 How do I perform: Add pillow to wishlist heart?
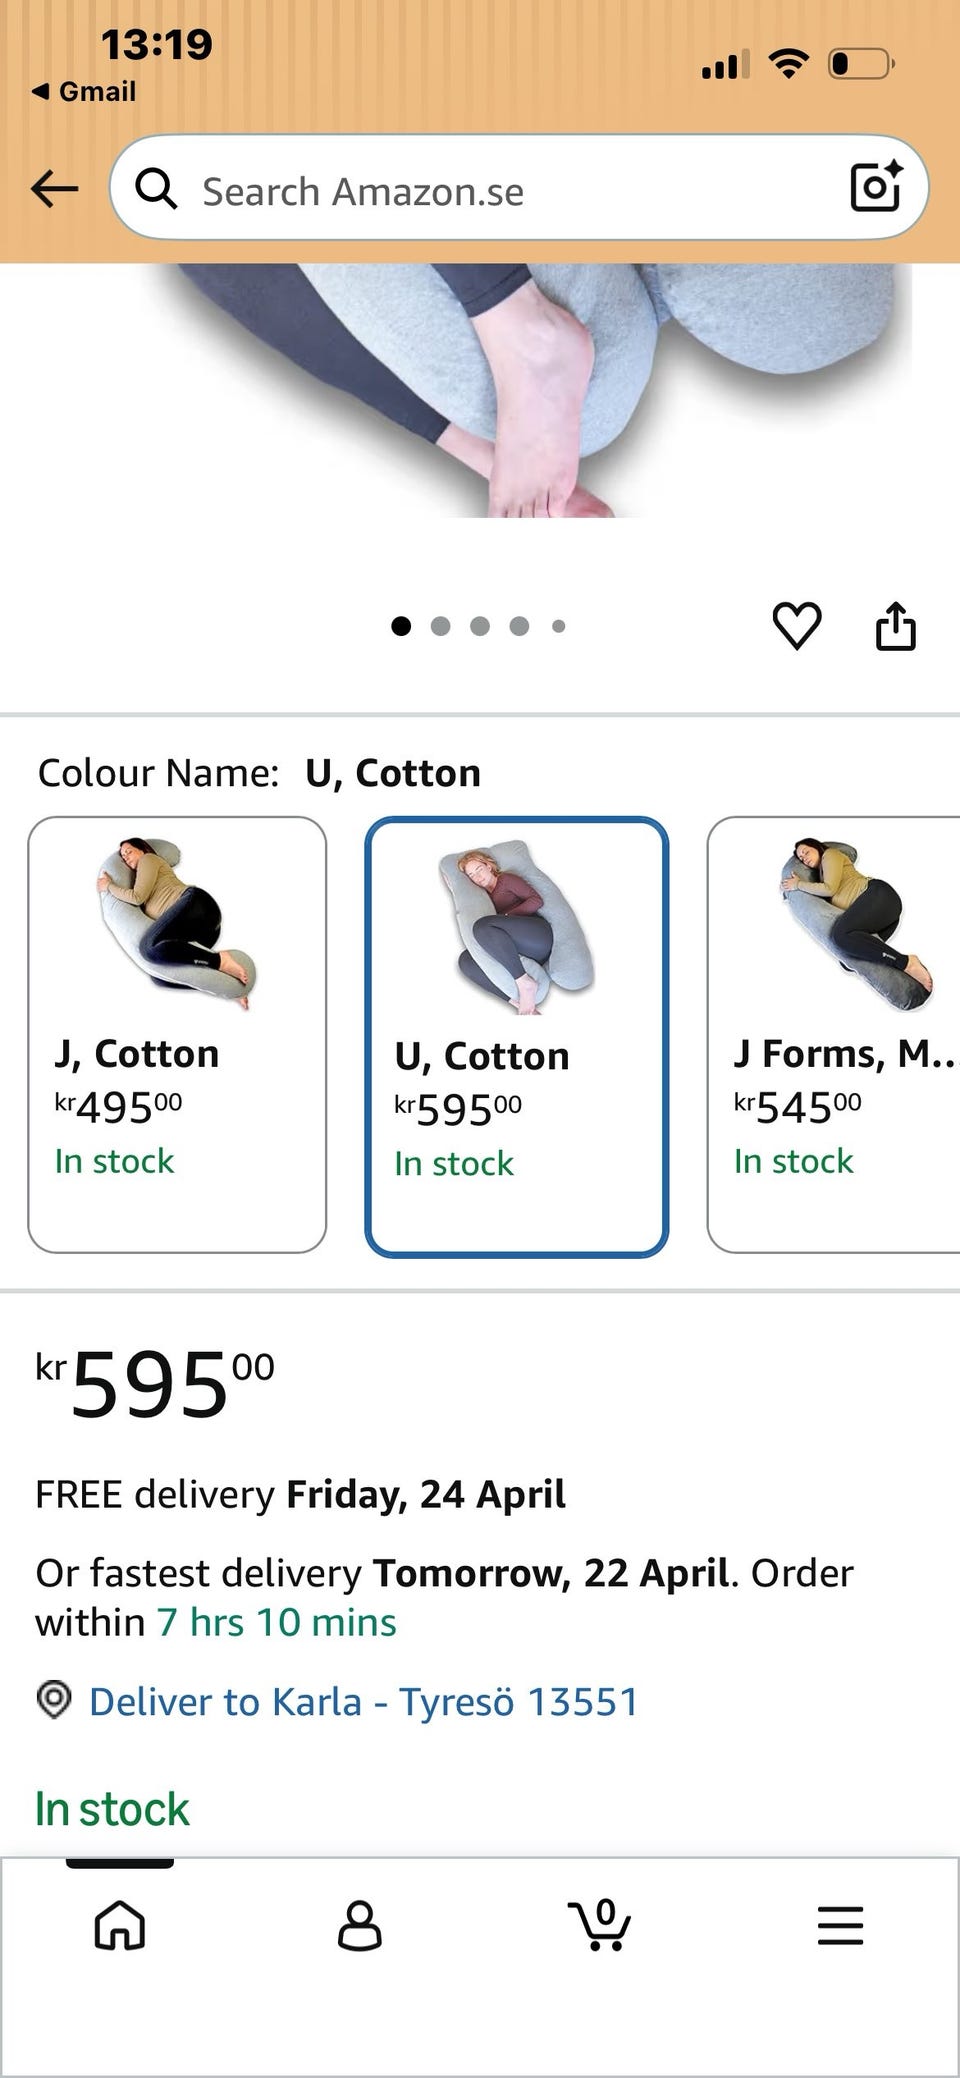[x=797, y=627]
